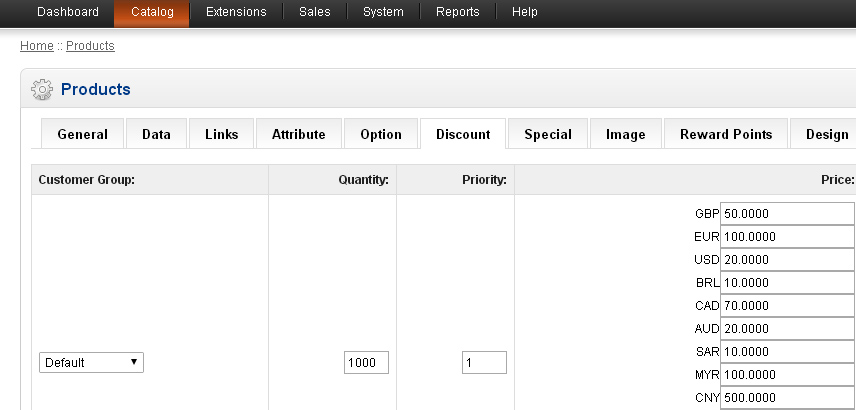Click the CNY price field
This screenshot has width=856, height=410.
click(787, 398)
